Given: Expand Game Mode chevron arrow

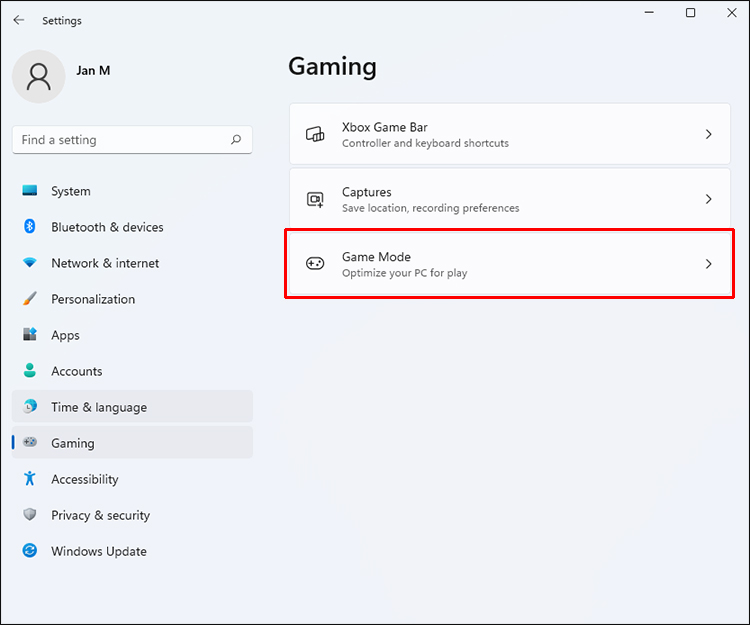Looking at the screenshot, I should 708,264.
